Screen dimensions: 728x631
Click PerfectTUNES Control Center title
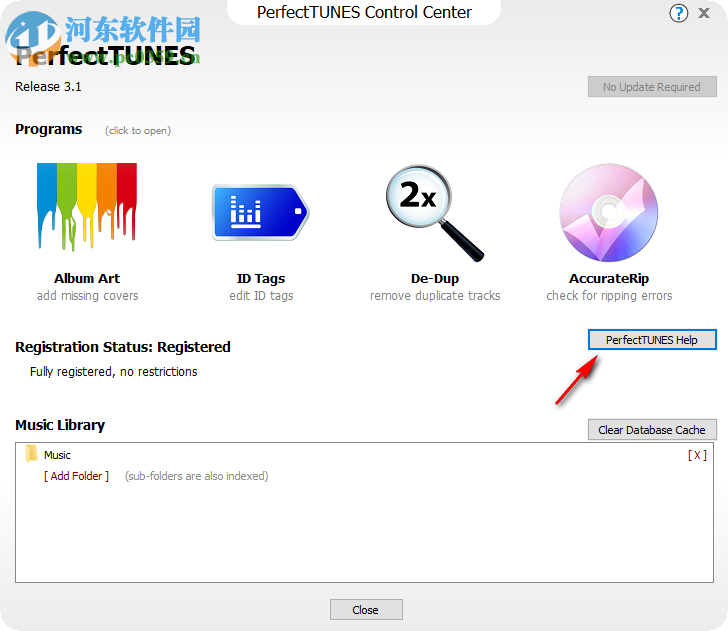tap(364, 13)
